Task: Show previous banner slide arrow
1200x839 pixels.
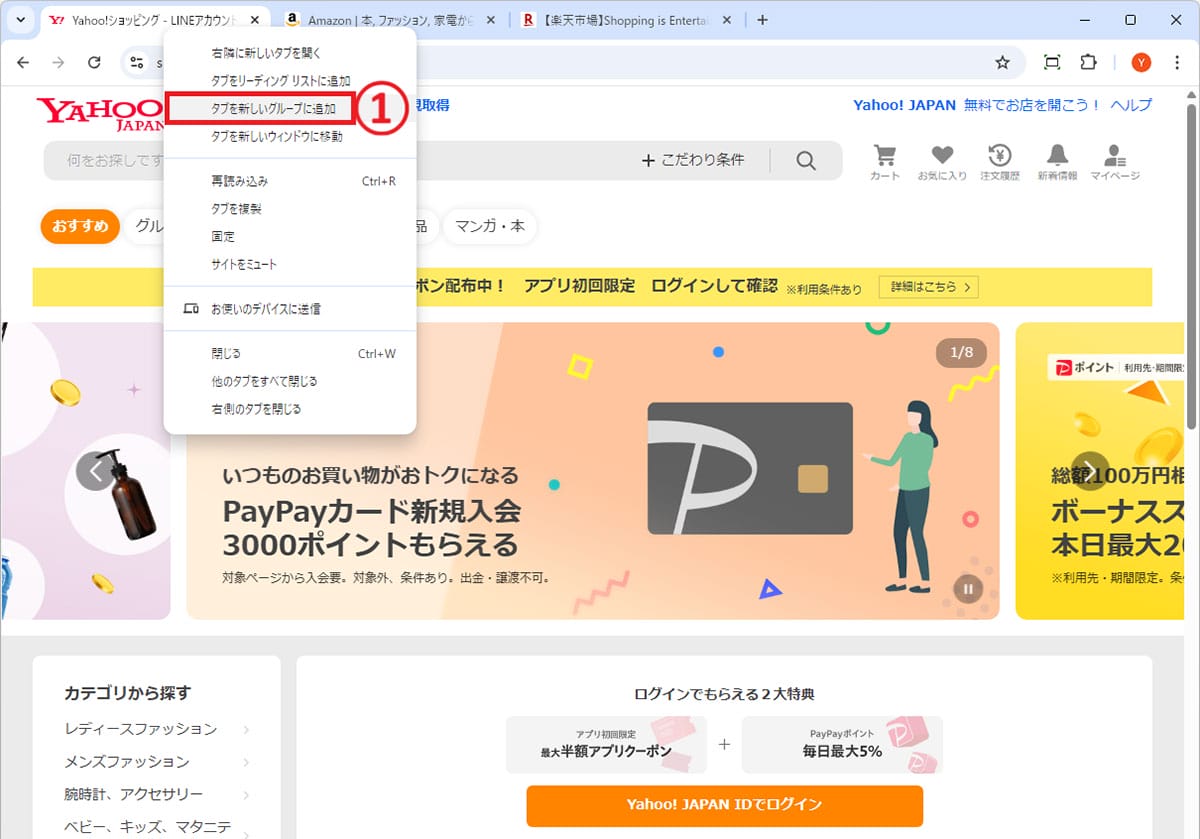Action: tap(95, 470)
